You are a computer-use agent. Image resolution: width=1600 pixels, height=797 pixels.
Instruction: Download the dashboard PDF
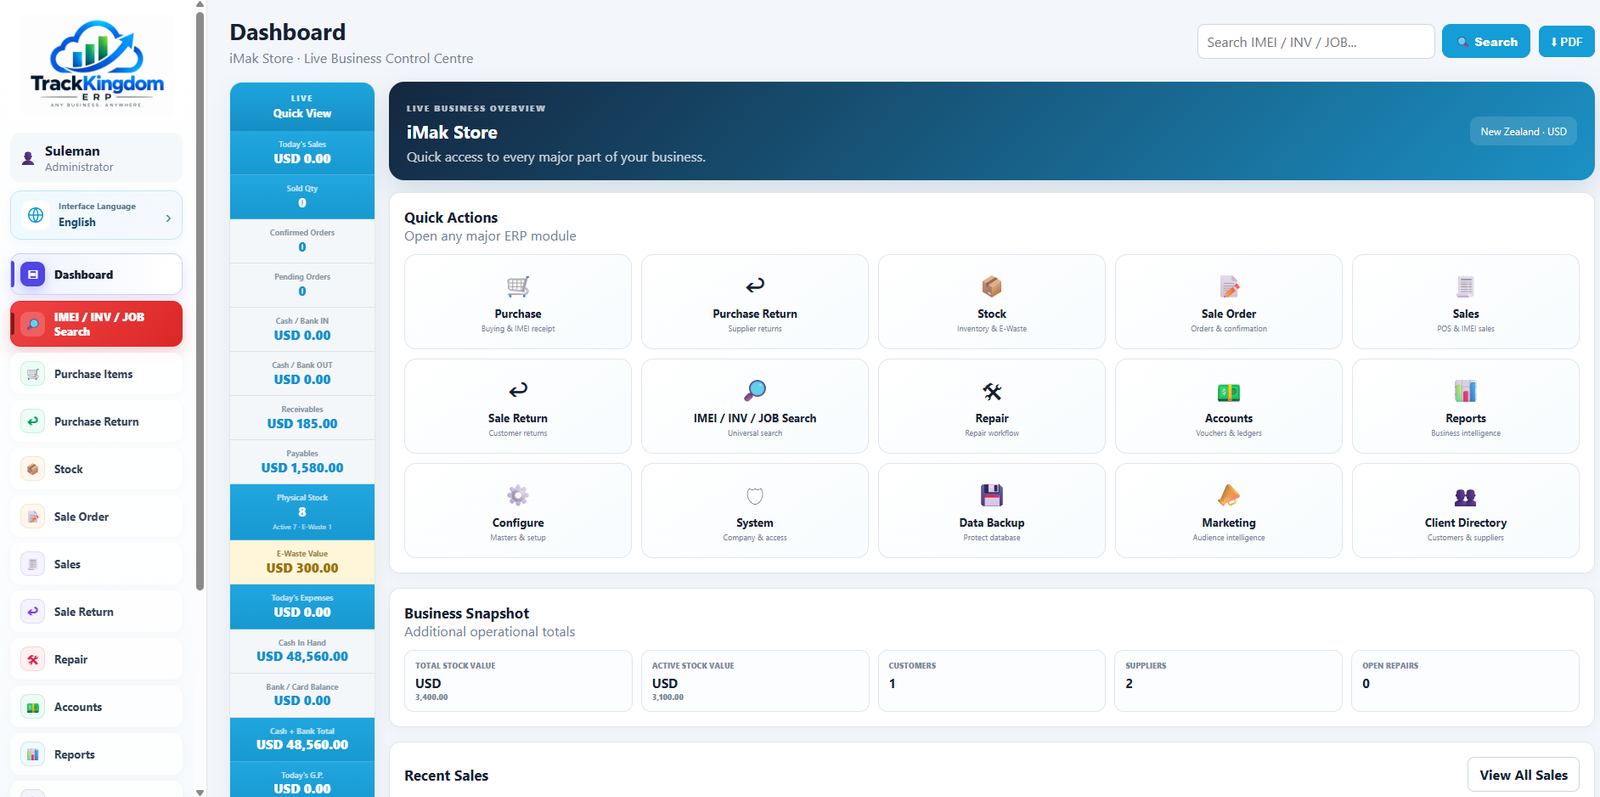[1566, 41]
